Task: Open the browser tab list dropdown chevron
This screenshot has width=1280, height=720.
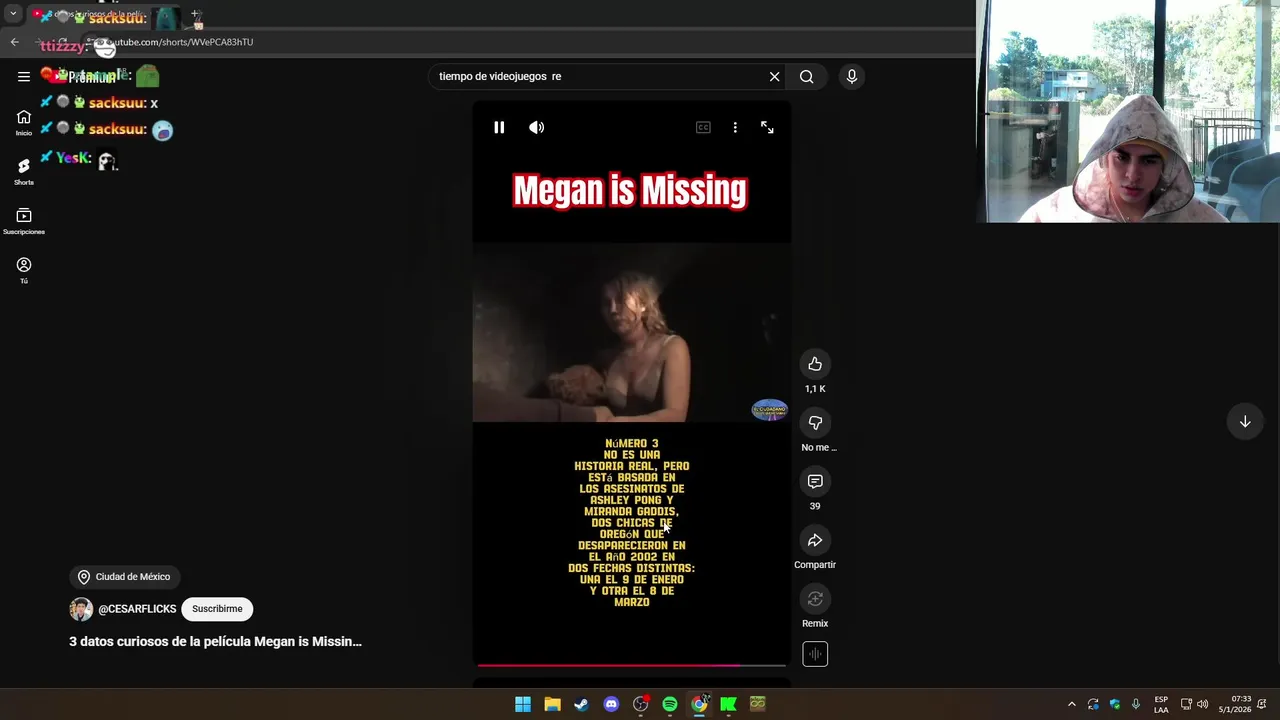Action: tap(13, 14)
